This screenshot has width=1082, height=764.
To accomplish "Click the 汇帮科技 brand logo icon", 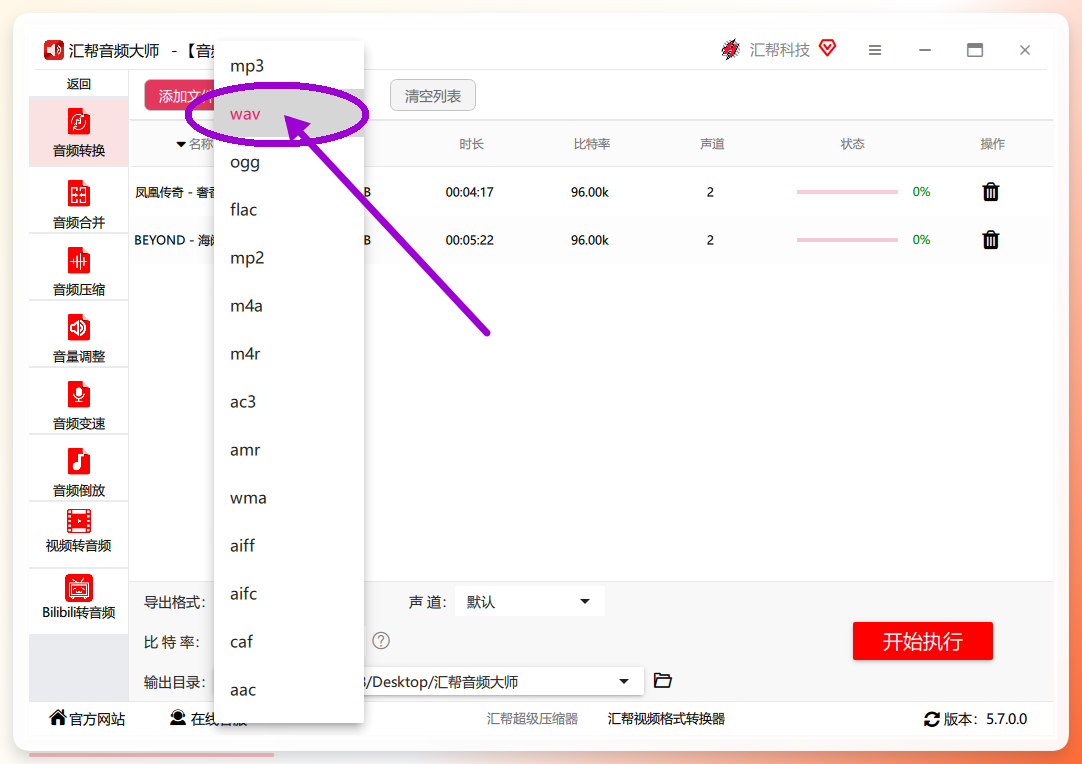I will pyautogui.click(x=730, y=50).
